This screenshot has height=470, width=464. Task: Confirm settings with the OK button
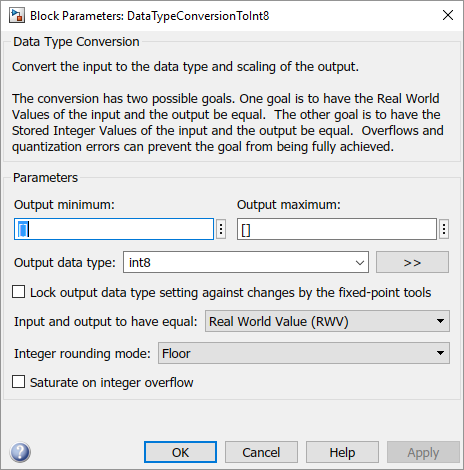click(x=180, y=452)
